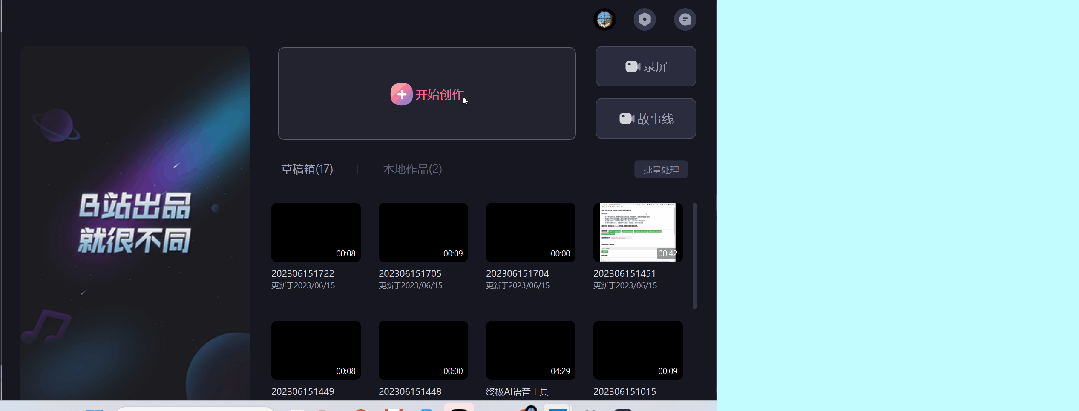The image size is (1079, 411).
Task: Open the message feedback bubble icon
Action: pos(685,19)
